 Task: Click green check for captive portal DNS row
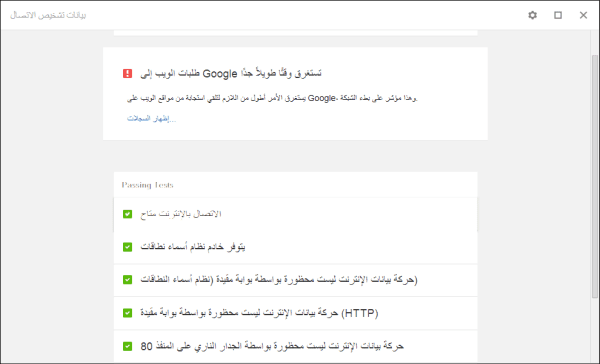[127, 280]
